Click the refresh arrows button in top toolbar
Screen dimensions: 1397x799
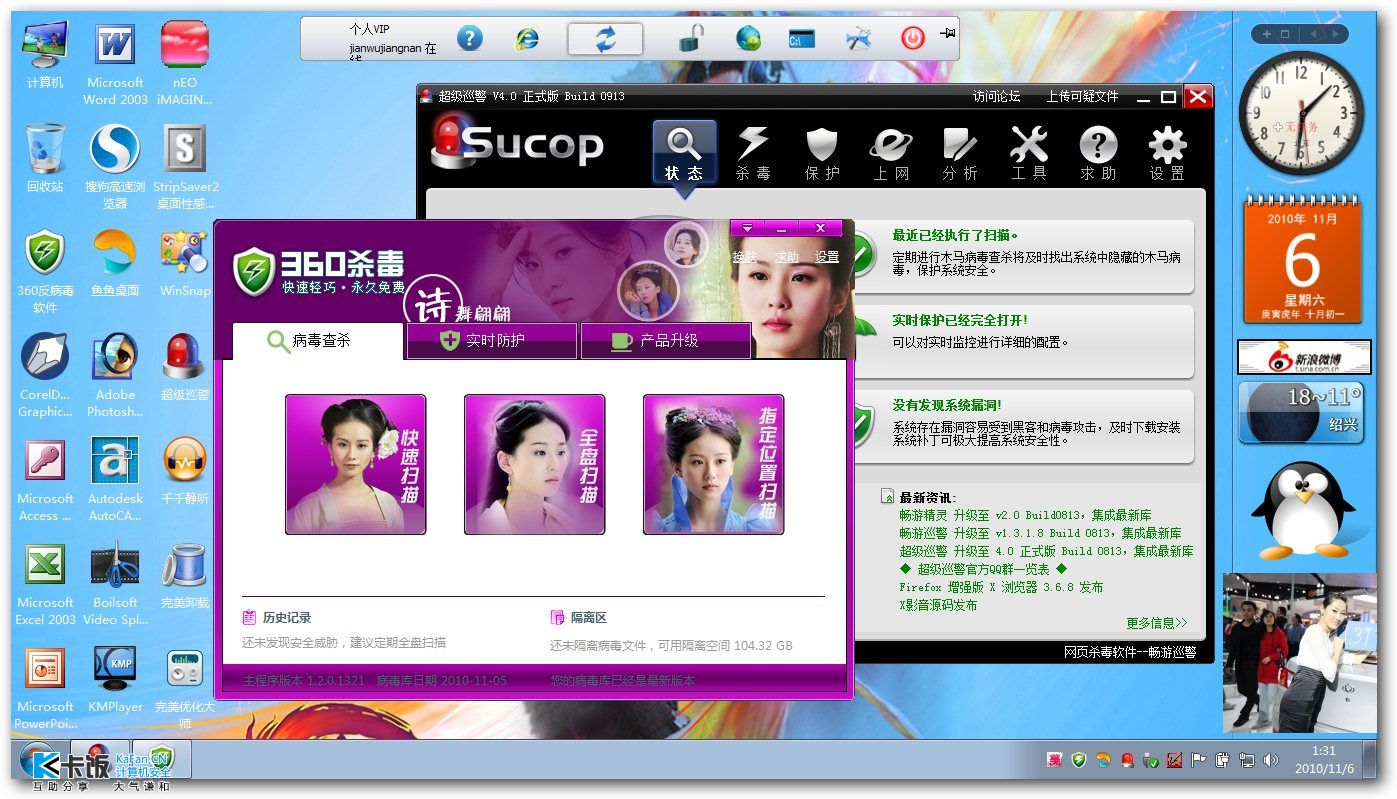606,39
